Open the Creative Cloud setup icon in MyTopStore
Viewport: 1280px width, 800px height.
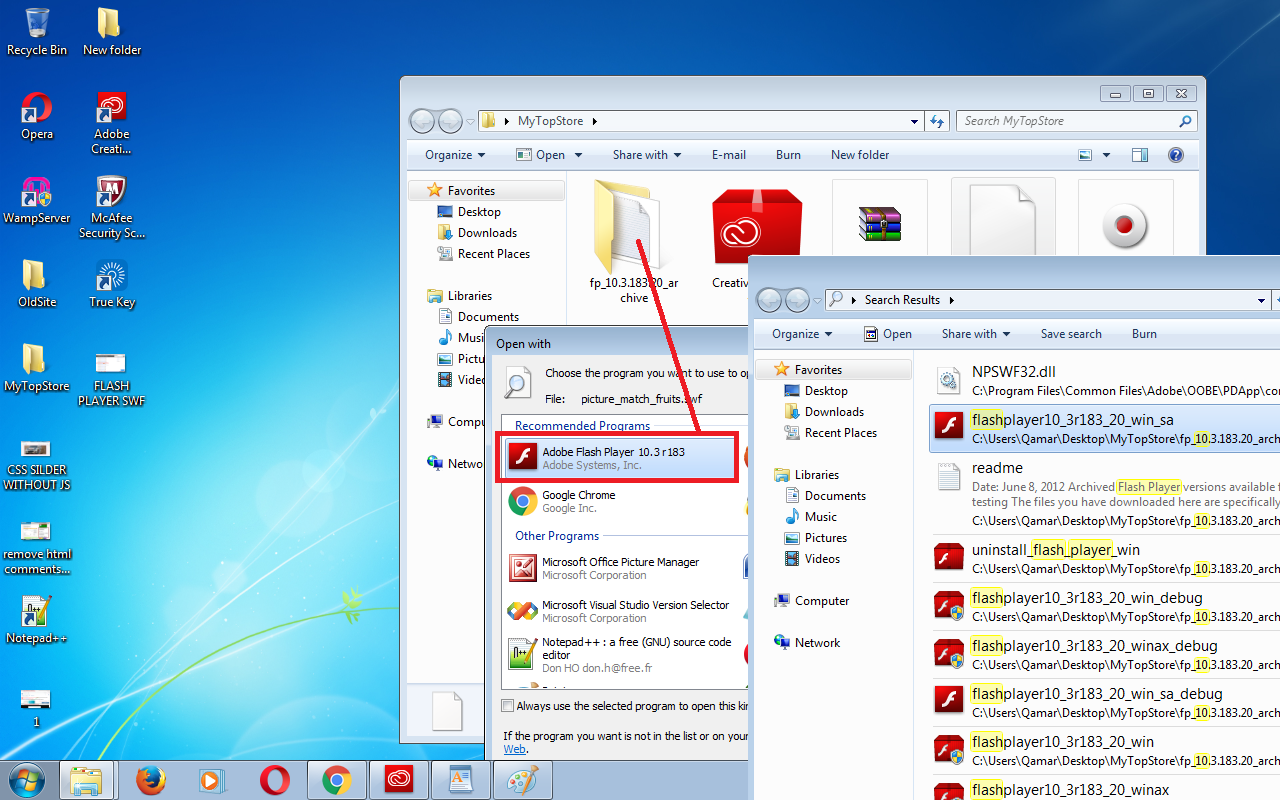point(757,225)
